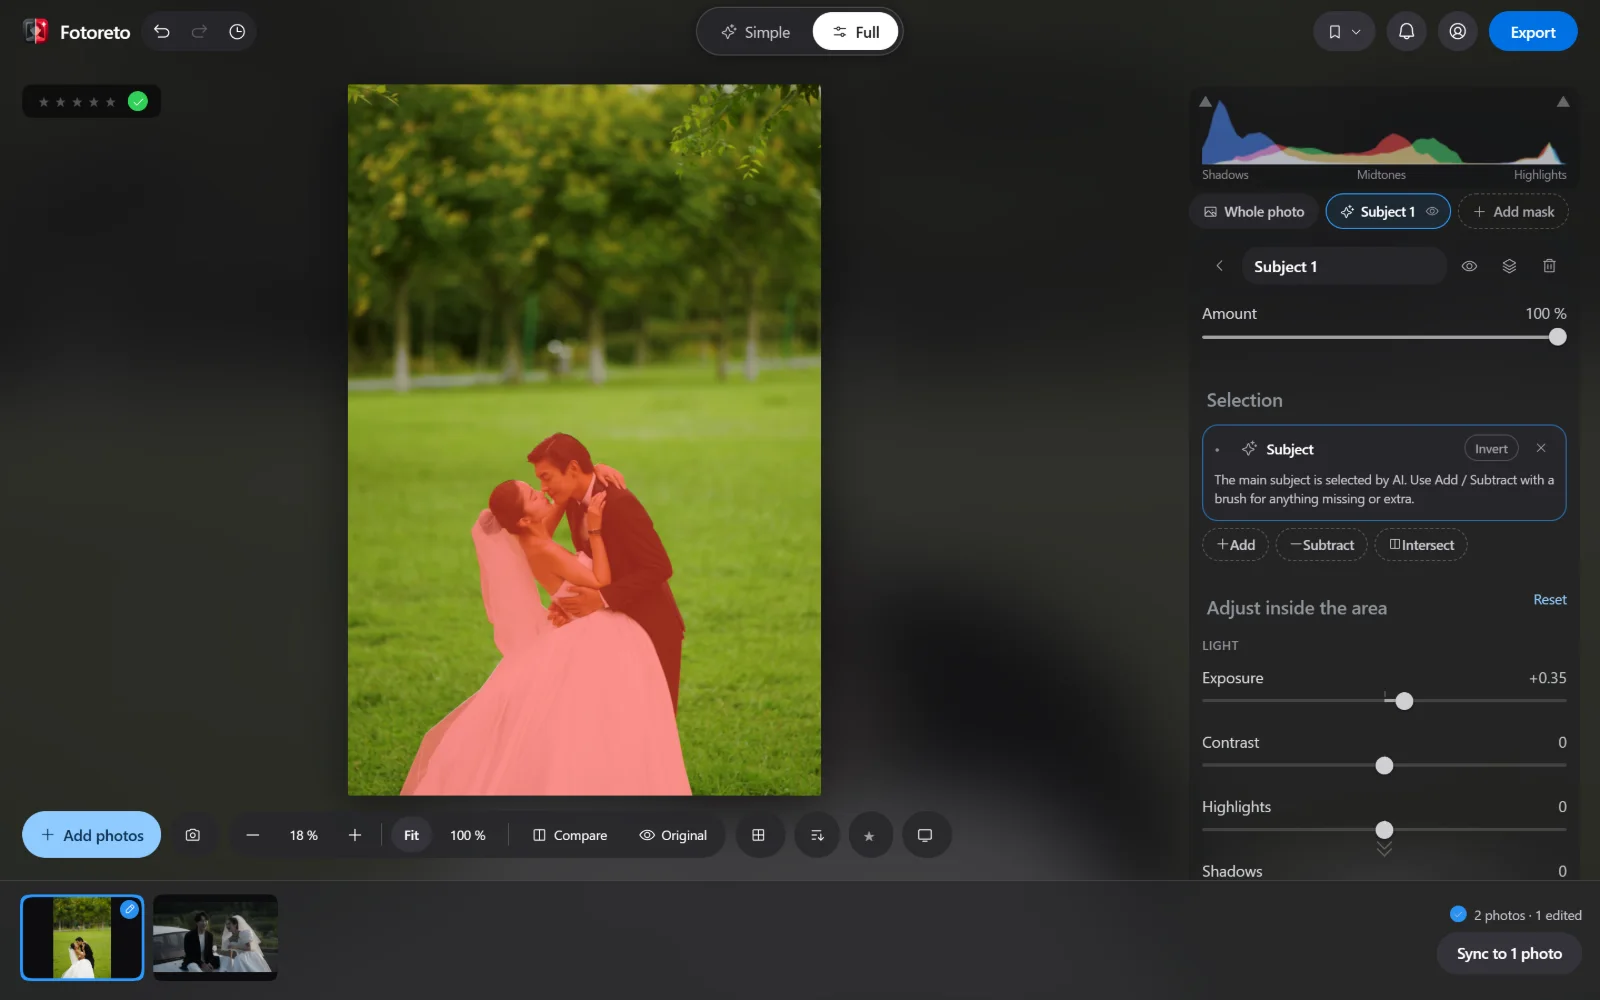Zoom in with the plus icon
Screen dimensions: 1600x1000
[355, 835]
